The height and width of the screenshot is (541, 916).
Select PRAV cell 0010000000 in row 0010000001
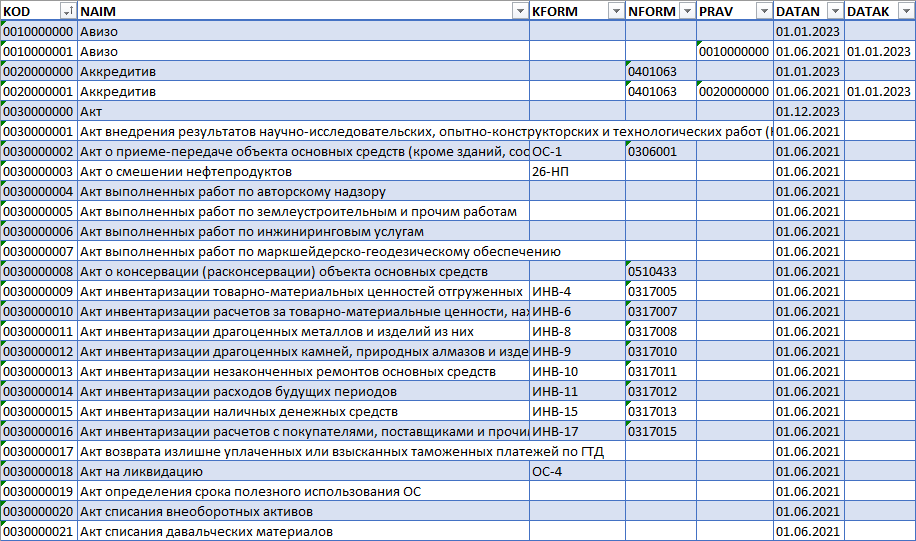pos(734,51)
